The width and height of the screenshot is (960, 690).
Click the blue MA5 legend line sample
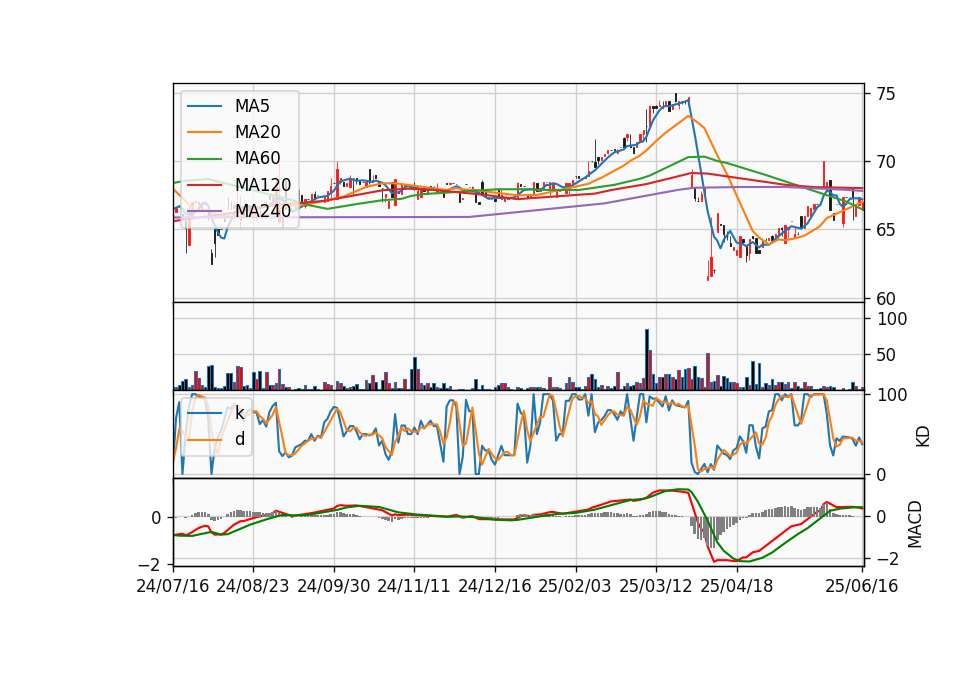point(204,107)
